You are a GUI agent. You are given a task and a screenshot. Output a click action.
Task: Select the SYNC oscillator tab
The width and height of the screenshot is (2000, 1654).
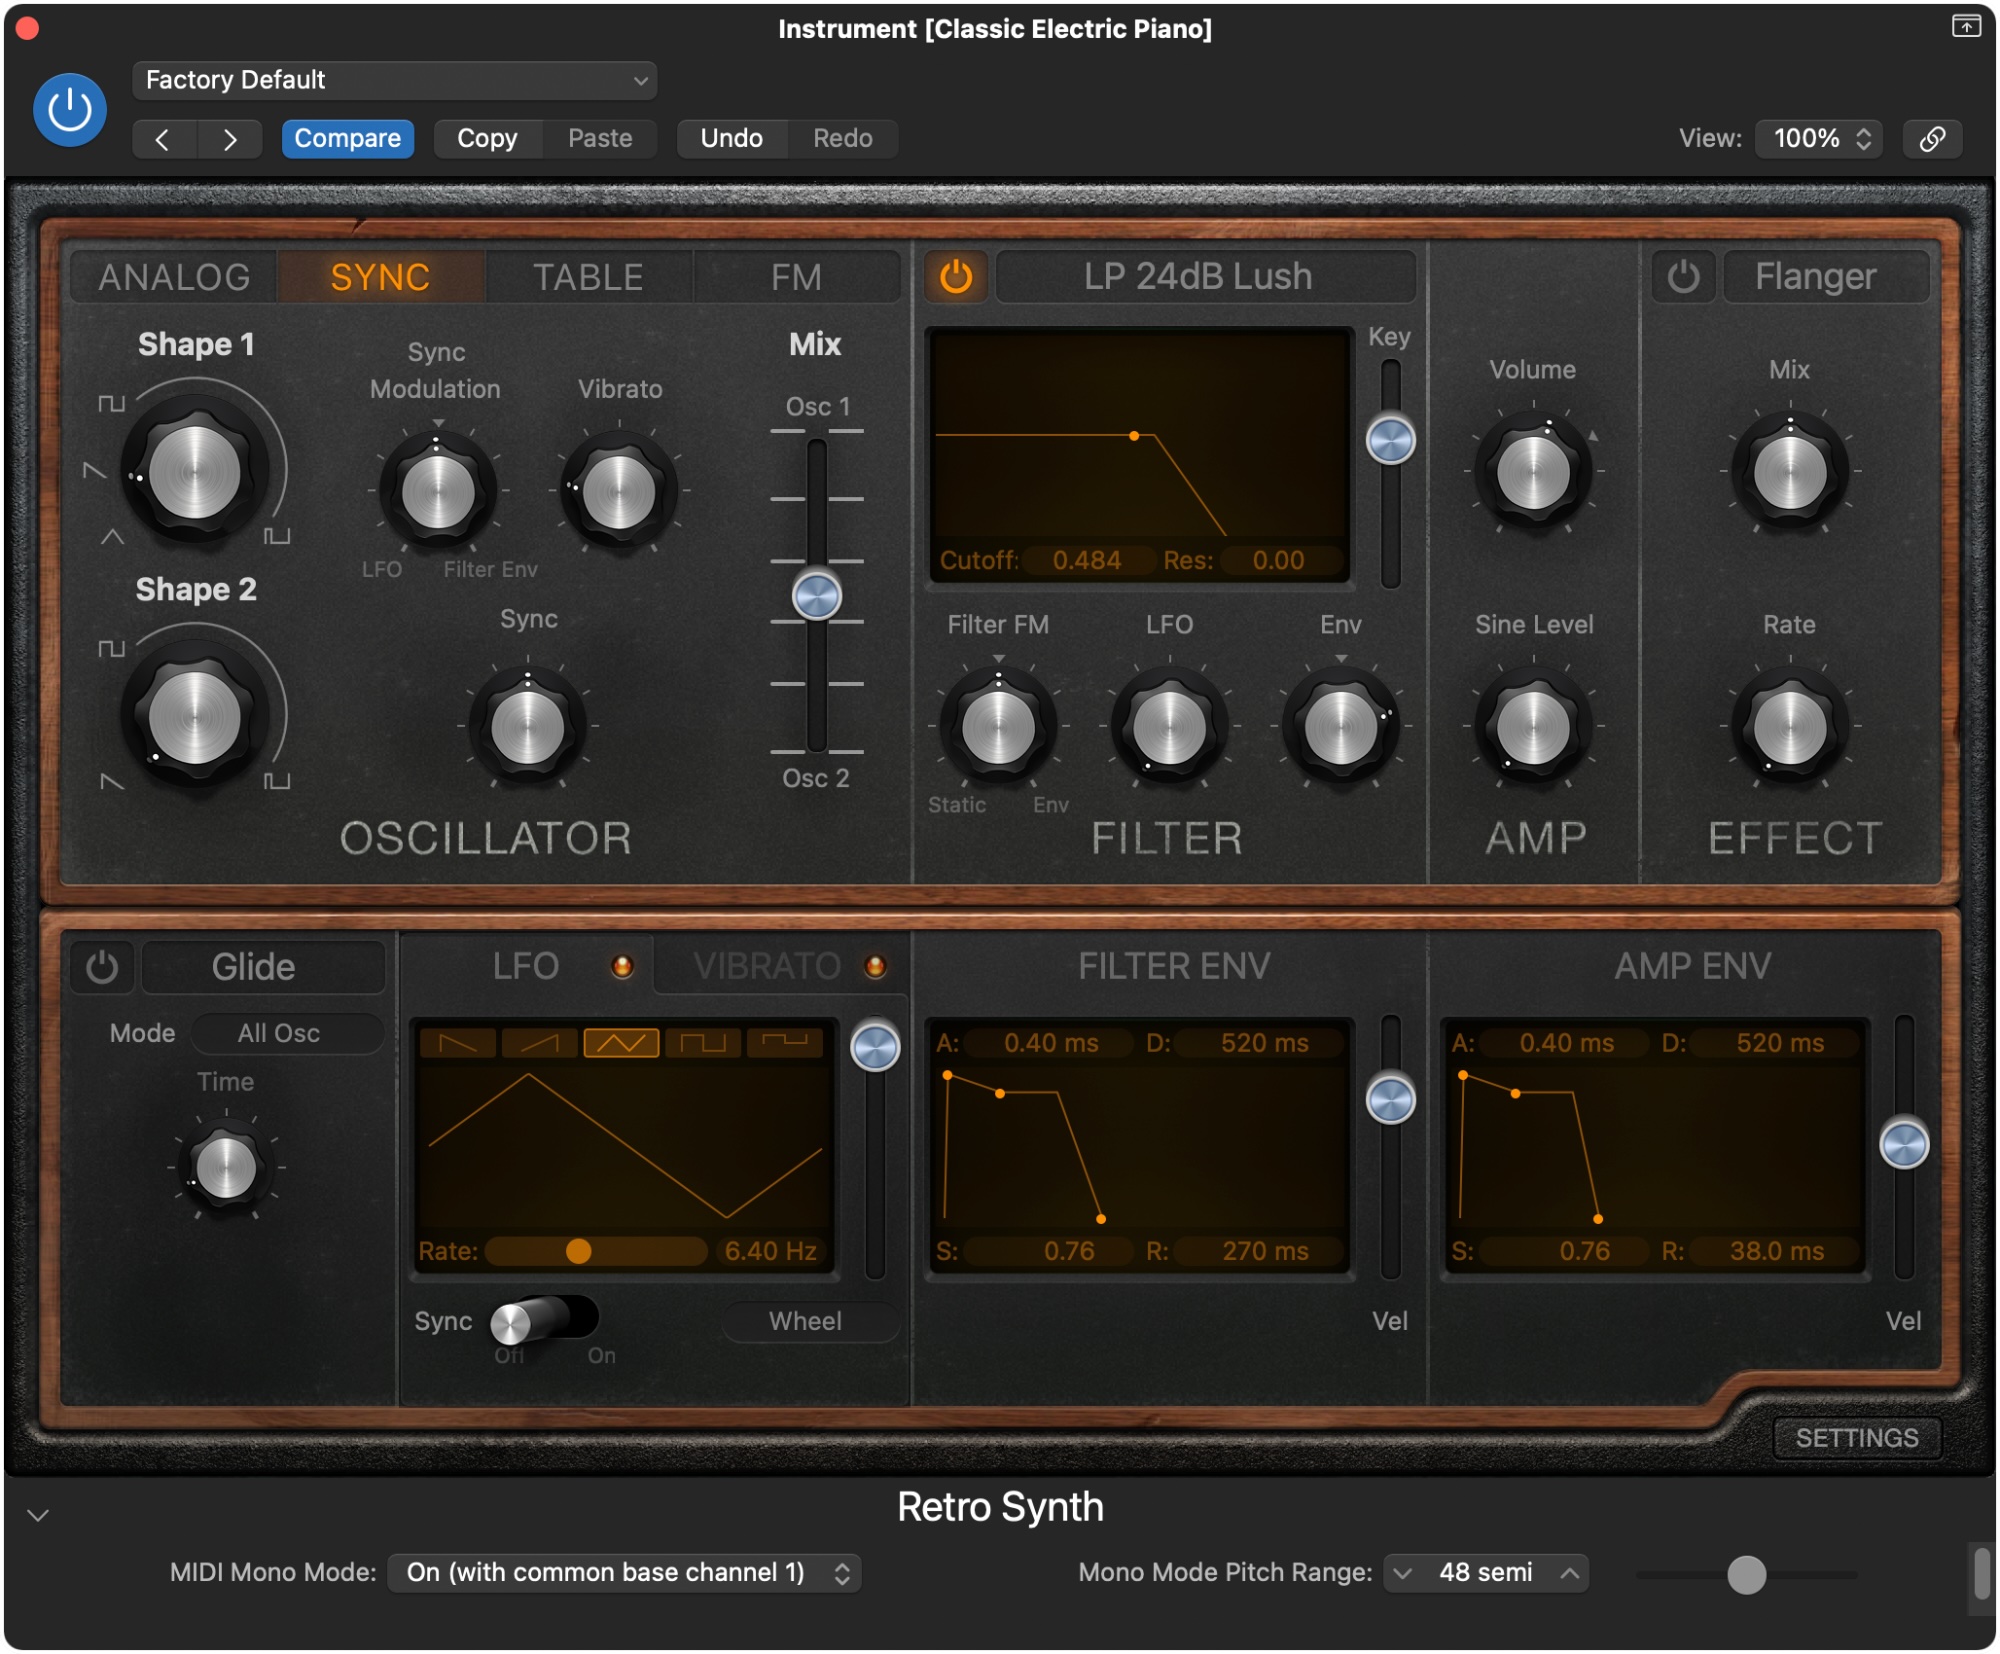coord(380,277)
